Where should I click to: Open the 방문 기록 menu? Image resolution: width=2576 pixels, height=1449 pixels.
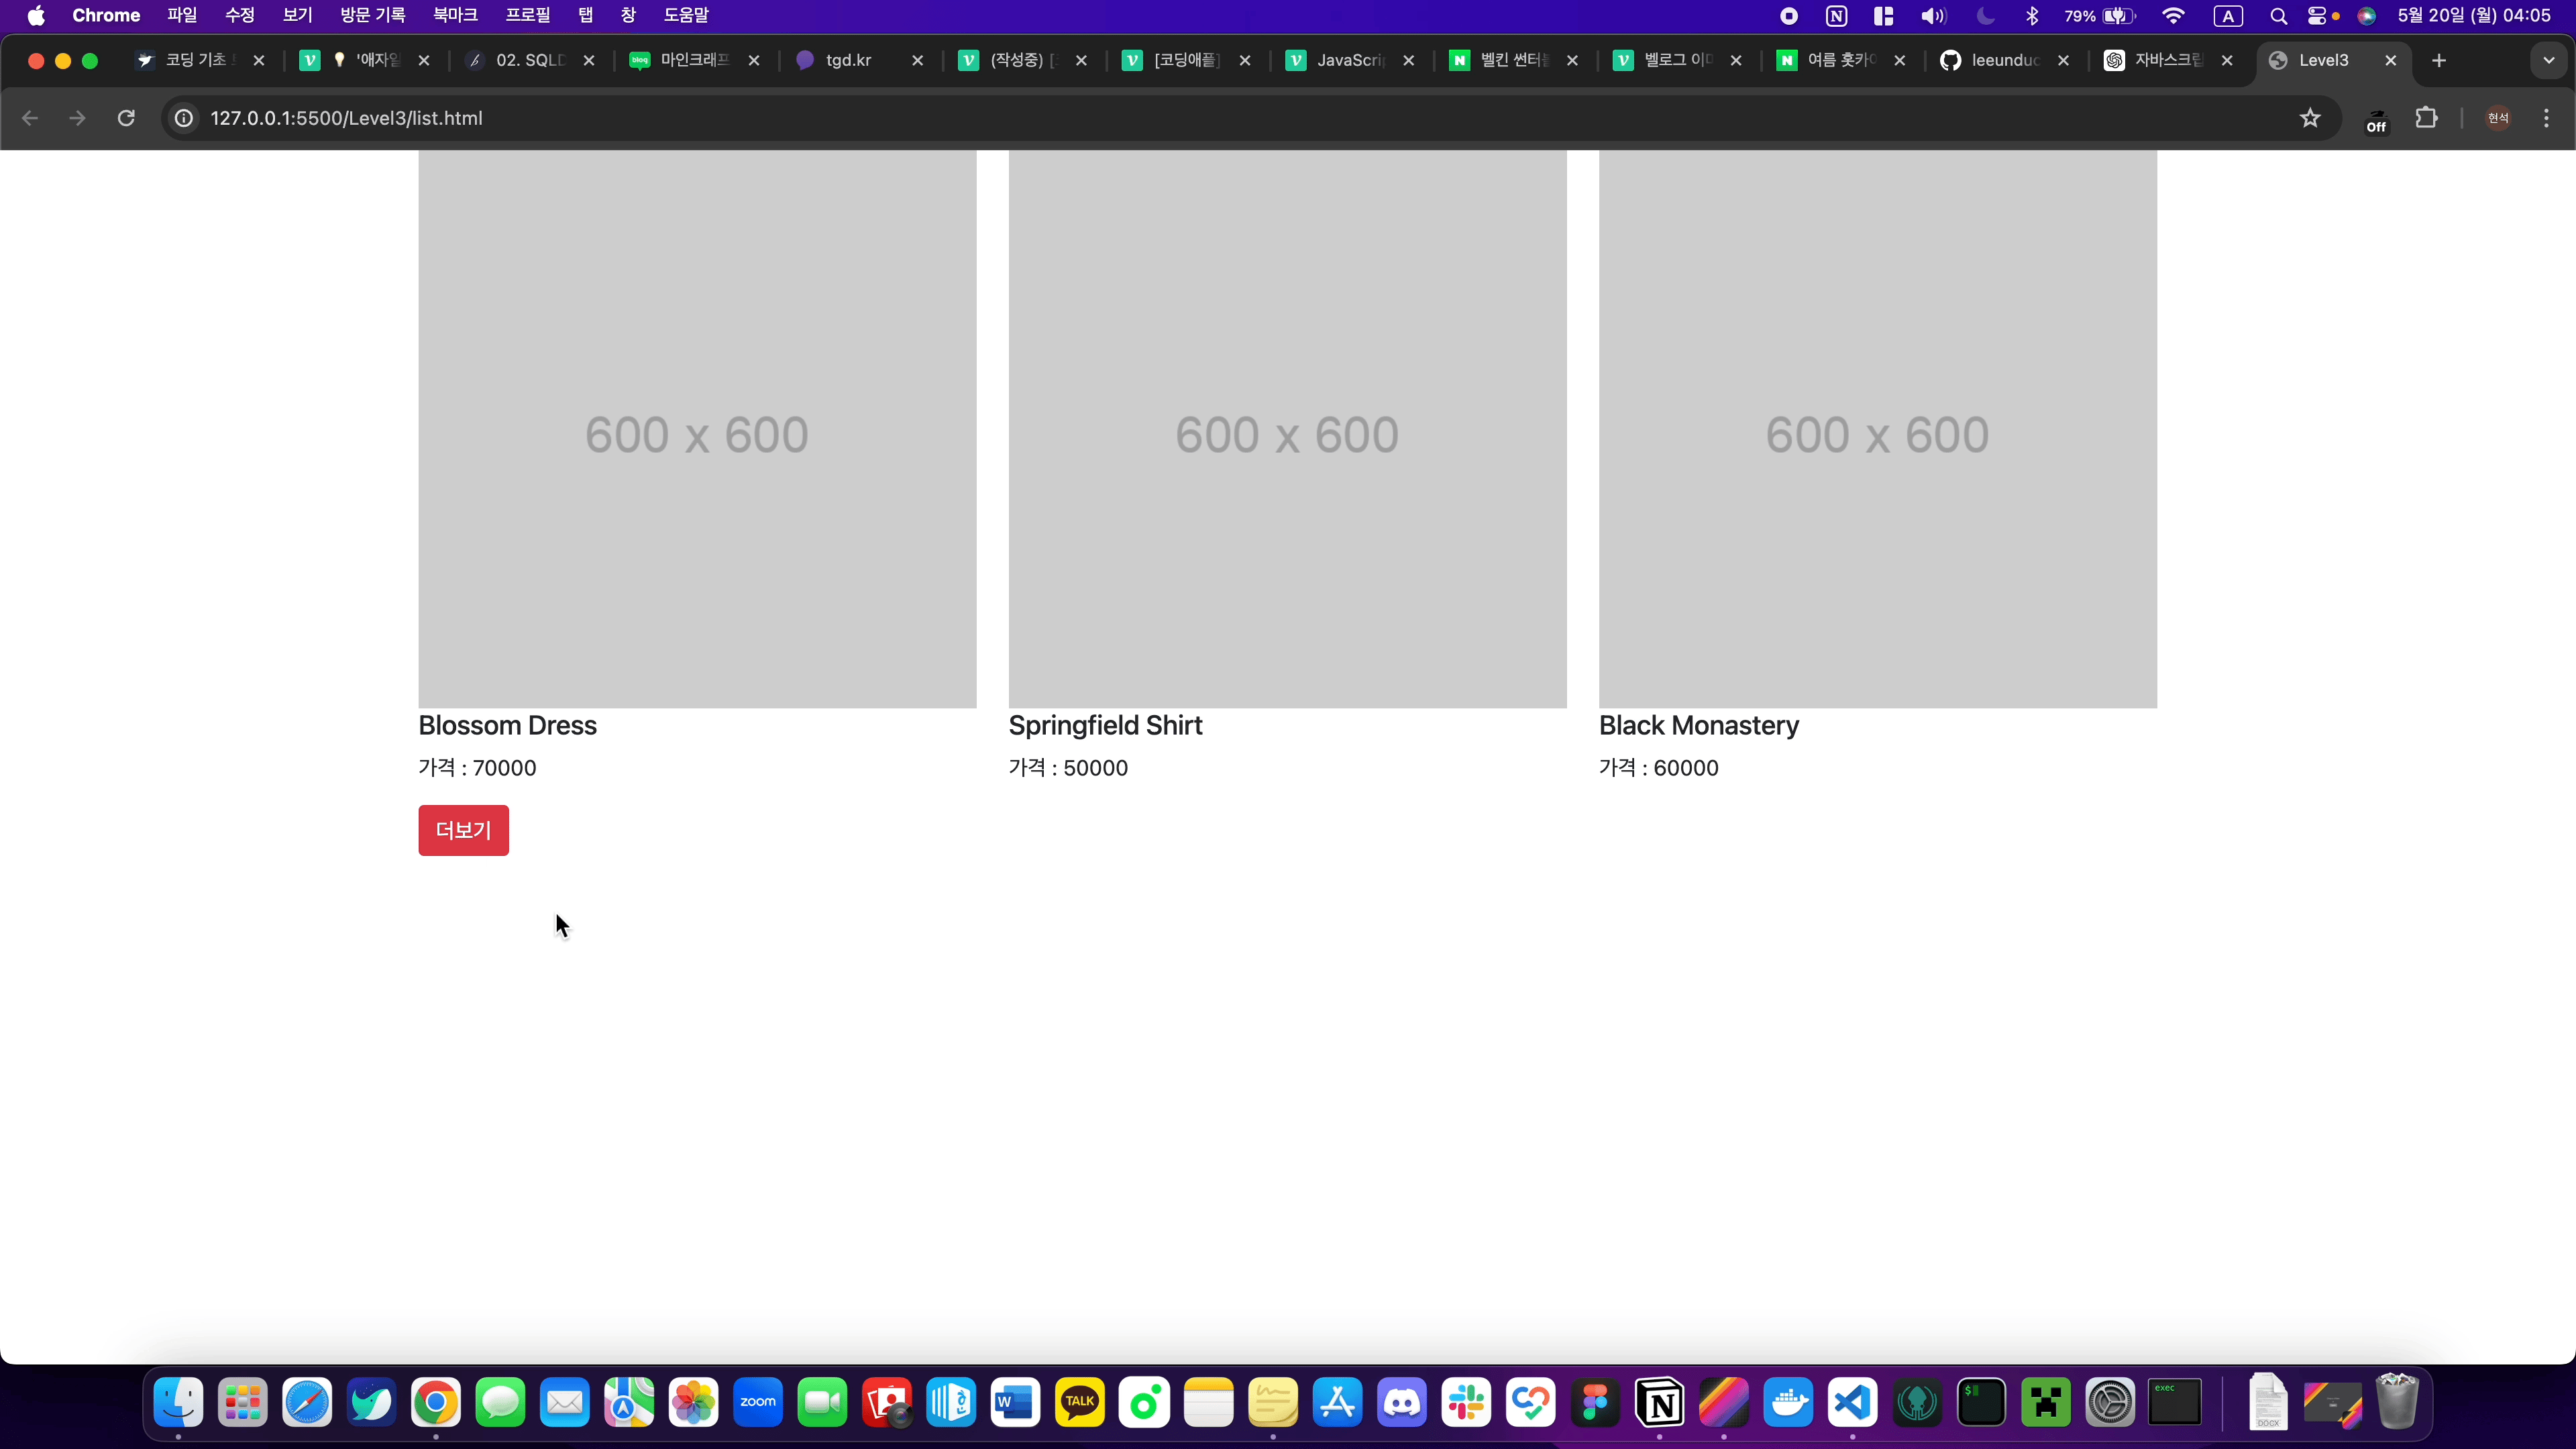(x=372, y=15)
